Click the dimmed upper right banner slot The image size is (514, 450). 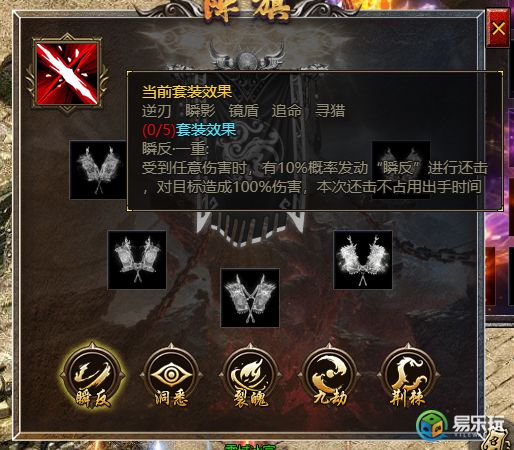pyautogui.click(x=401, y=170)
